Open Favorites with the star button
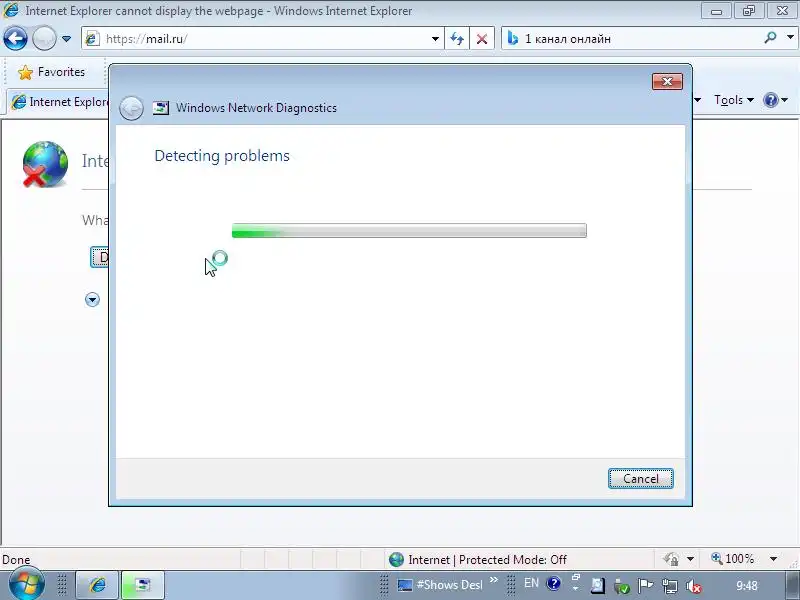This screenshot has width=800, height=600. tap(51, 72)
